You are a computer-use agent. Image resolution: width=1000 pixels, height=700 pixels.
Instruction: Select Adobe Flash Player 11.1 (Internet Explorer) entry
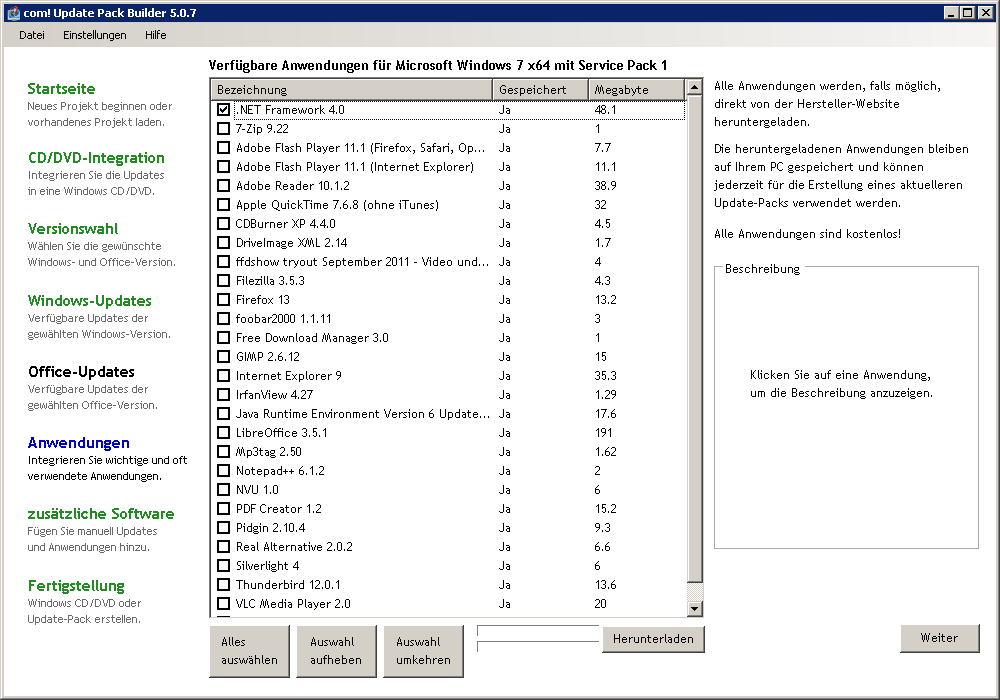(355, 167)
